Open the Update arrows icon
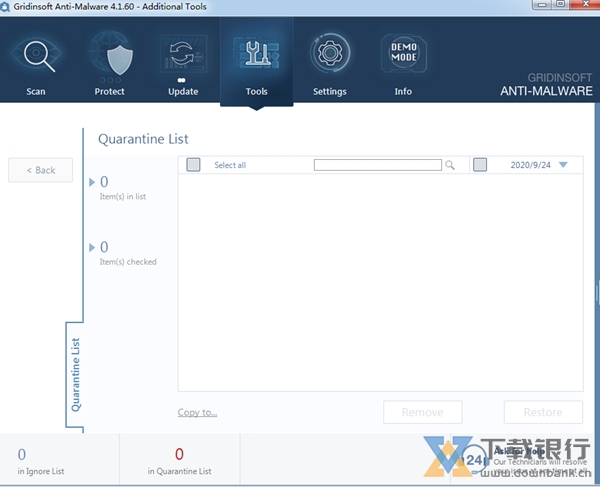Image resolution: width=600 pixels, height=487 pixels. [x=184, y=55]
